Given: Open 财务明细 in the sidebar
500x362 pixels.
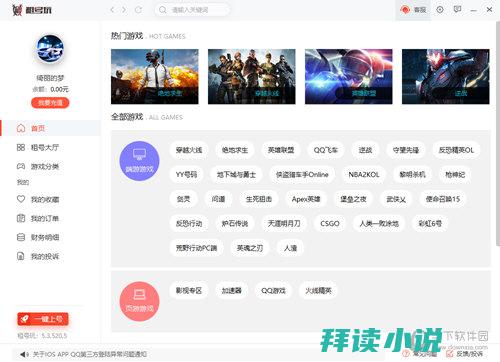Looking at the screenshot, I should coord(38,237).
